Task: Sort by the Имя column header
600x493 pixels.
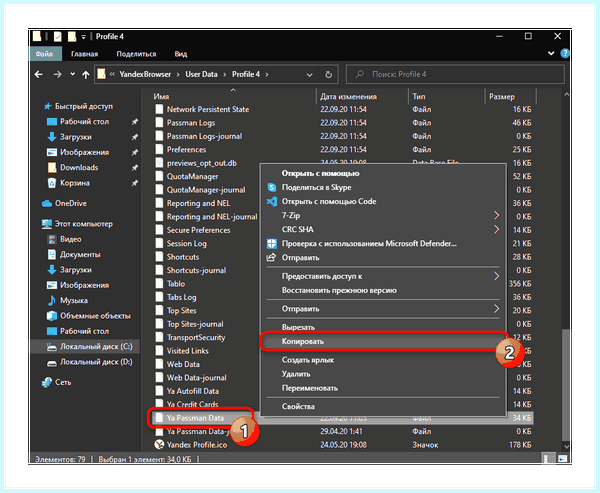Action: 161,96
